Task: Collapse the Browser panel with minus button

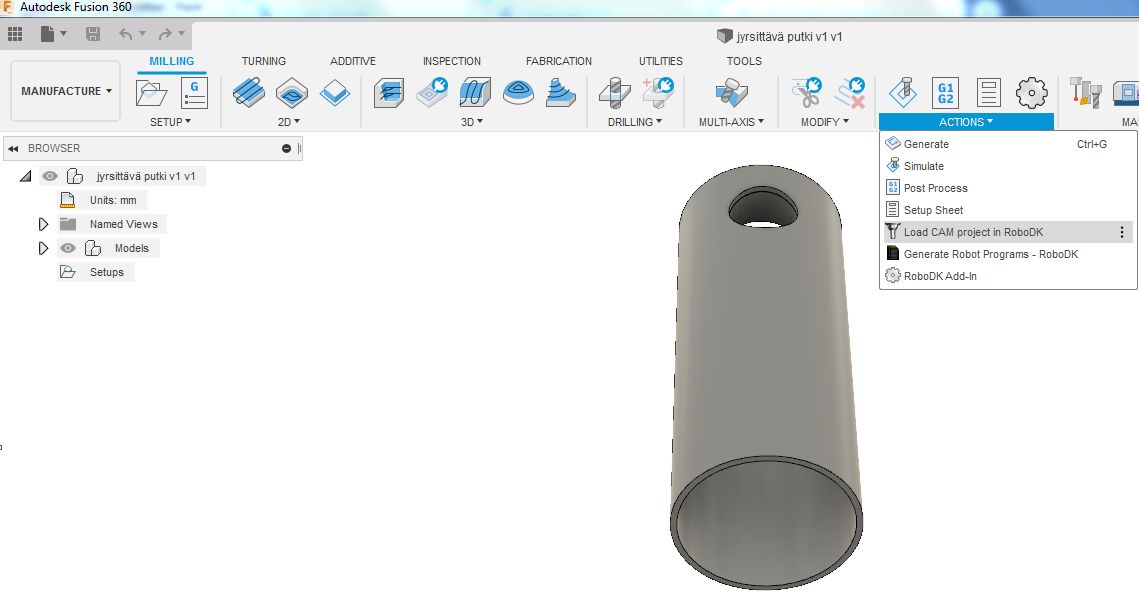Action: 287,148
